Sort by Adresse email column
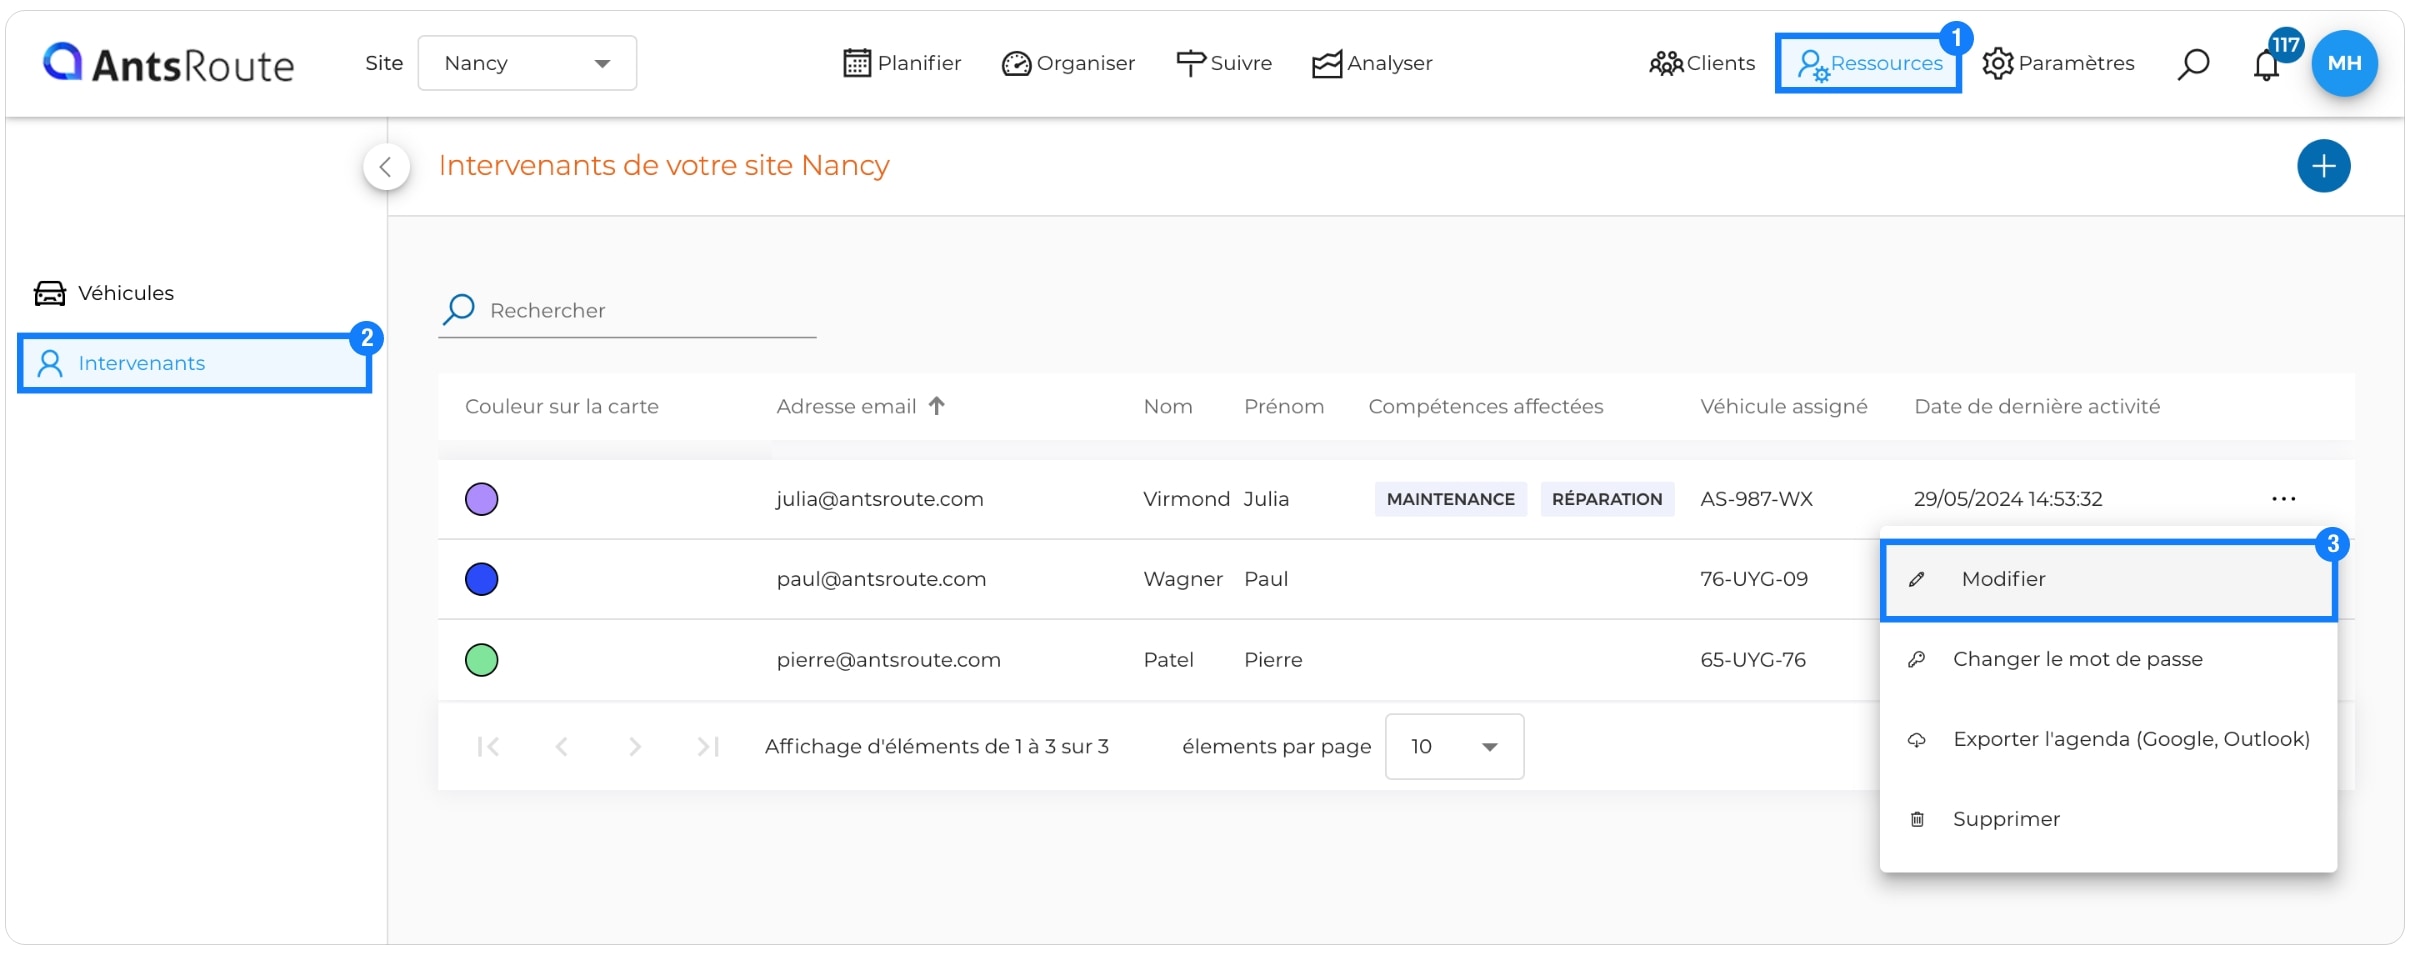This screenshot has height=959, width=2410. point(860,406)
